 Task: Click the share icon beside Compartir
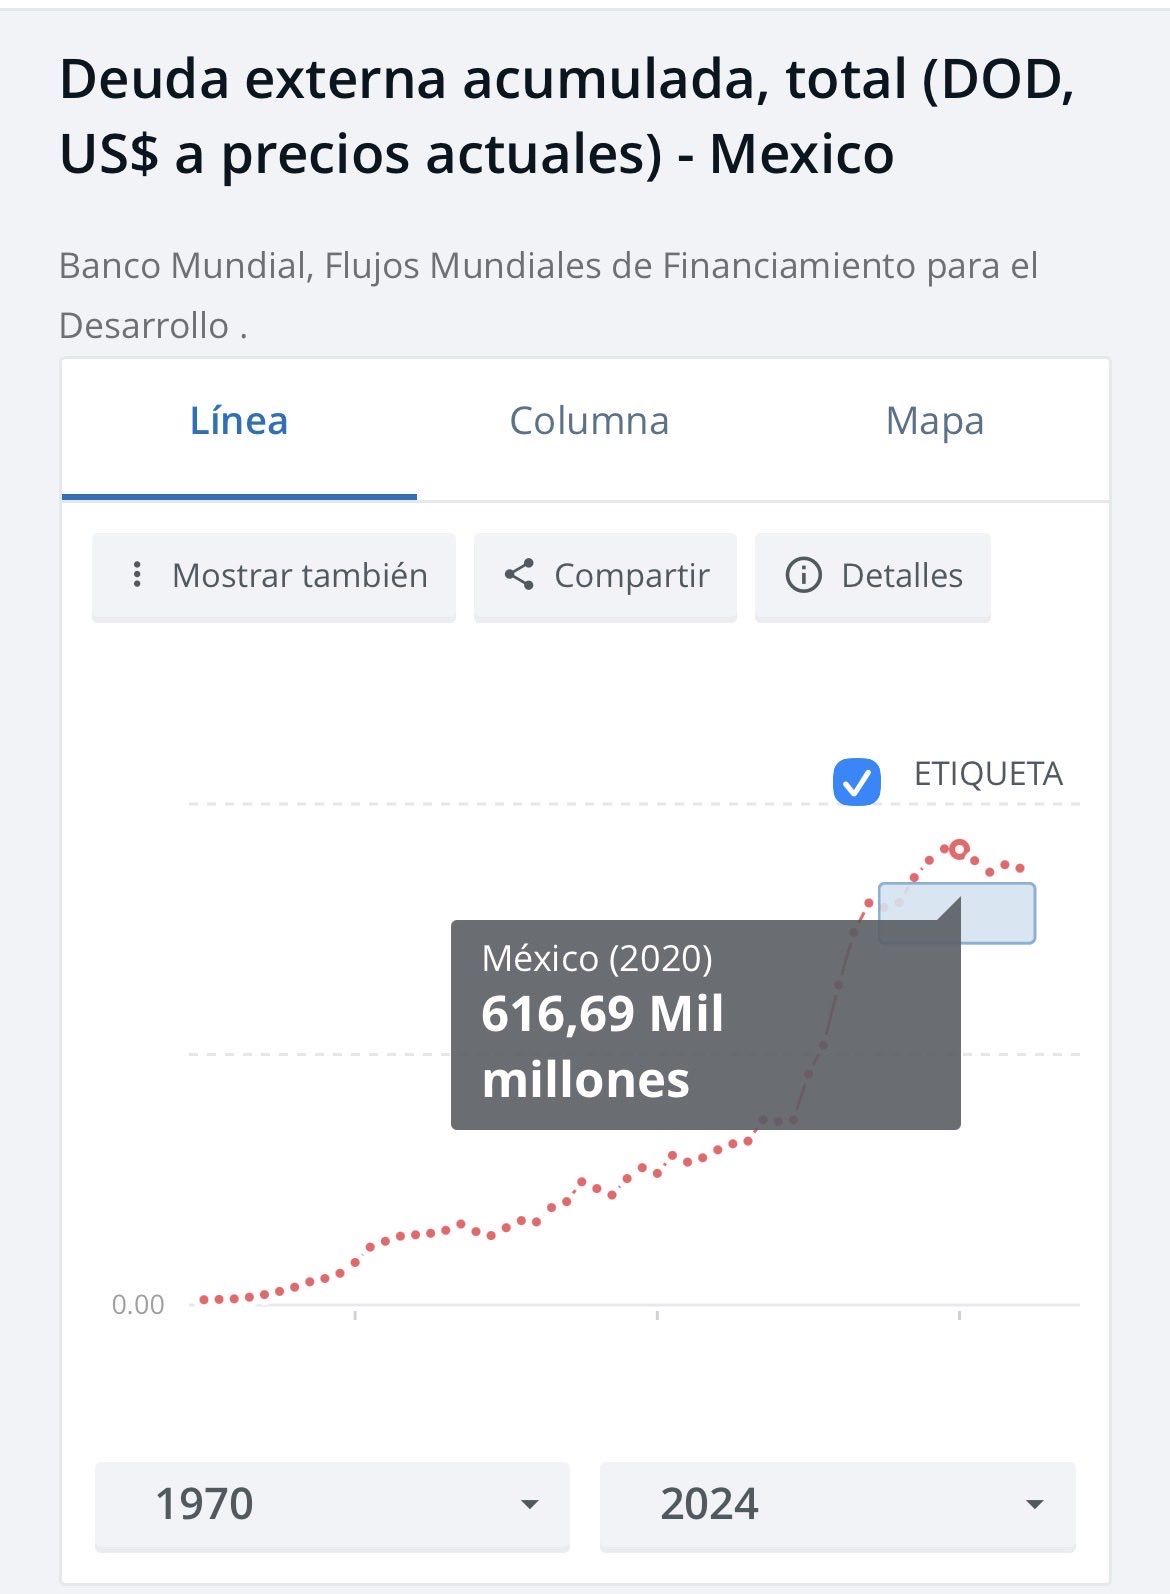[x=519, y=575]
